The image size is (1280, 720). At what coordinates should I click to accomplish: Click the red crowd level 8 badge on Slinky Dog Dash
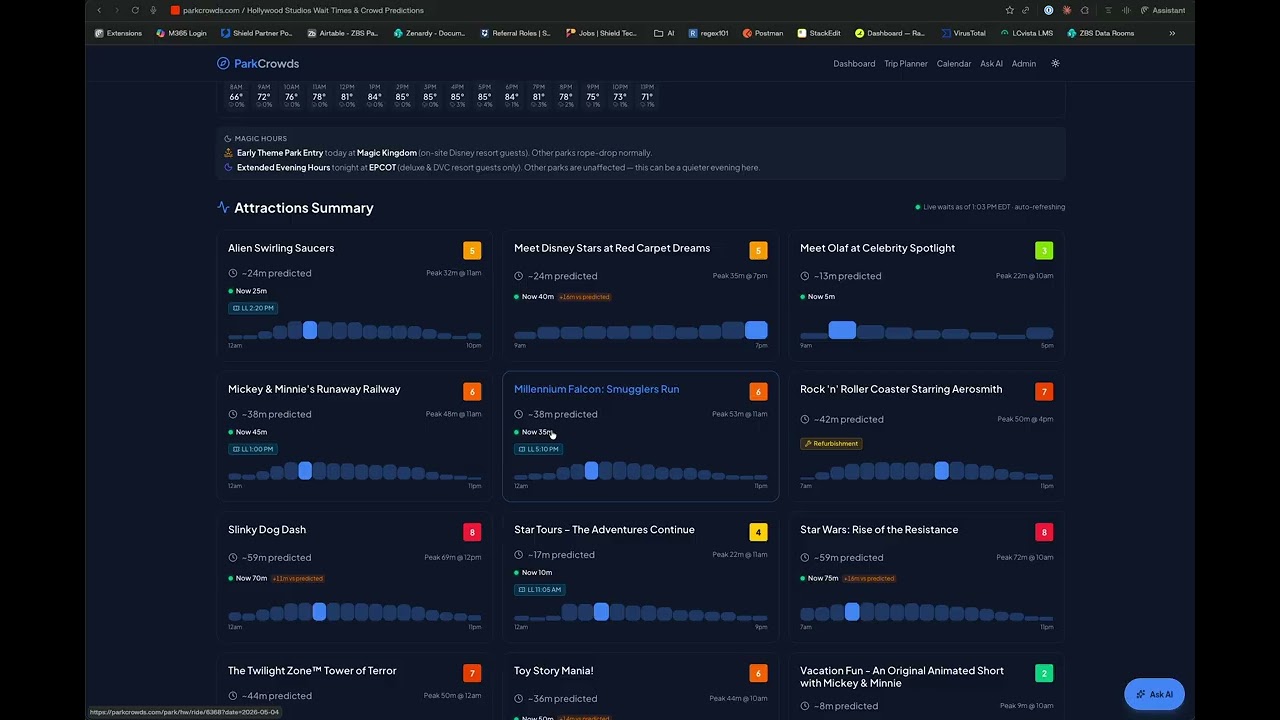pos(472,532)
